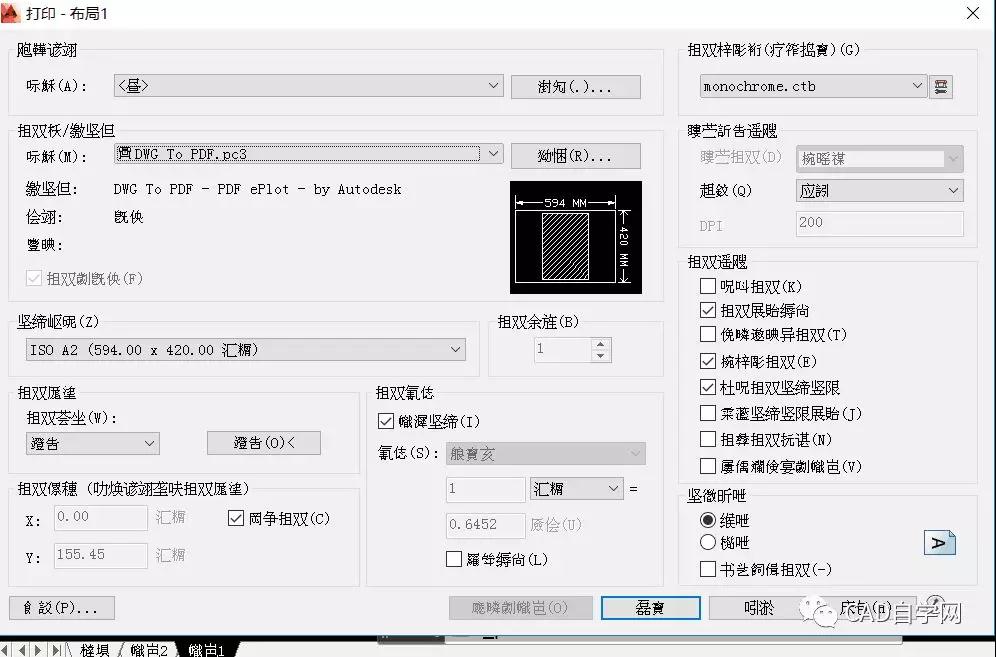996x657 pixels.
Task: Click the X offset input field showing 0.00
Action: [x=99, y=518]
